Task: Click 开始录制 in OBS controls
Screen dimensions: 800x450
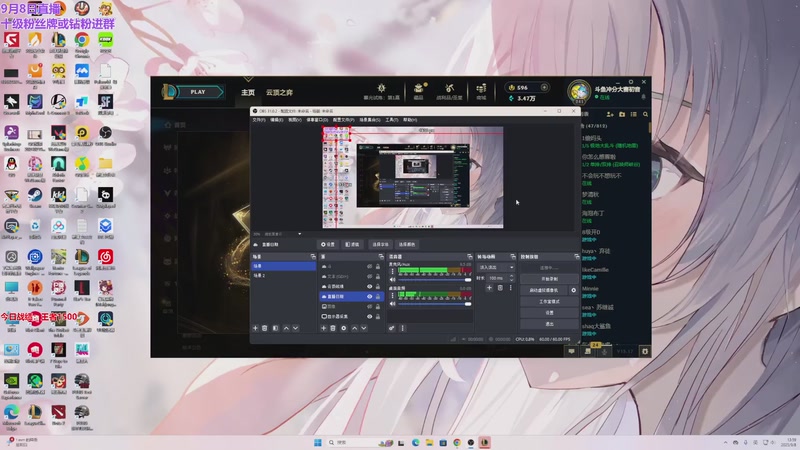Action: [x=549, y=279]
